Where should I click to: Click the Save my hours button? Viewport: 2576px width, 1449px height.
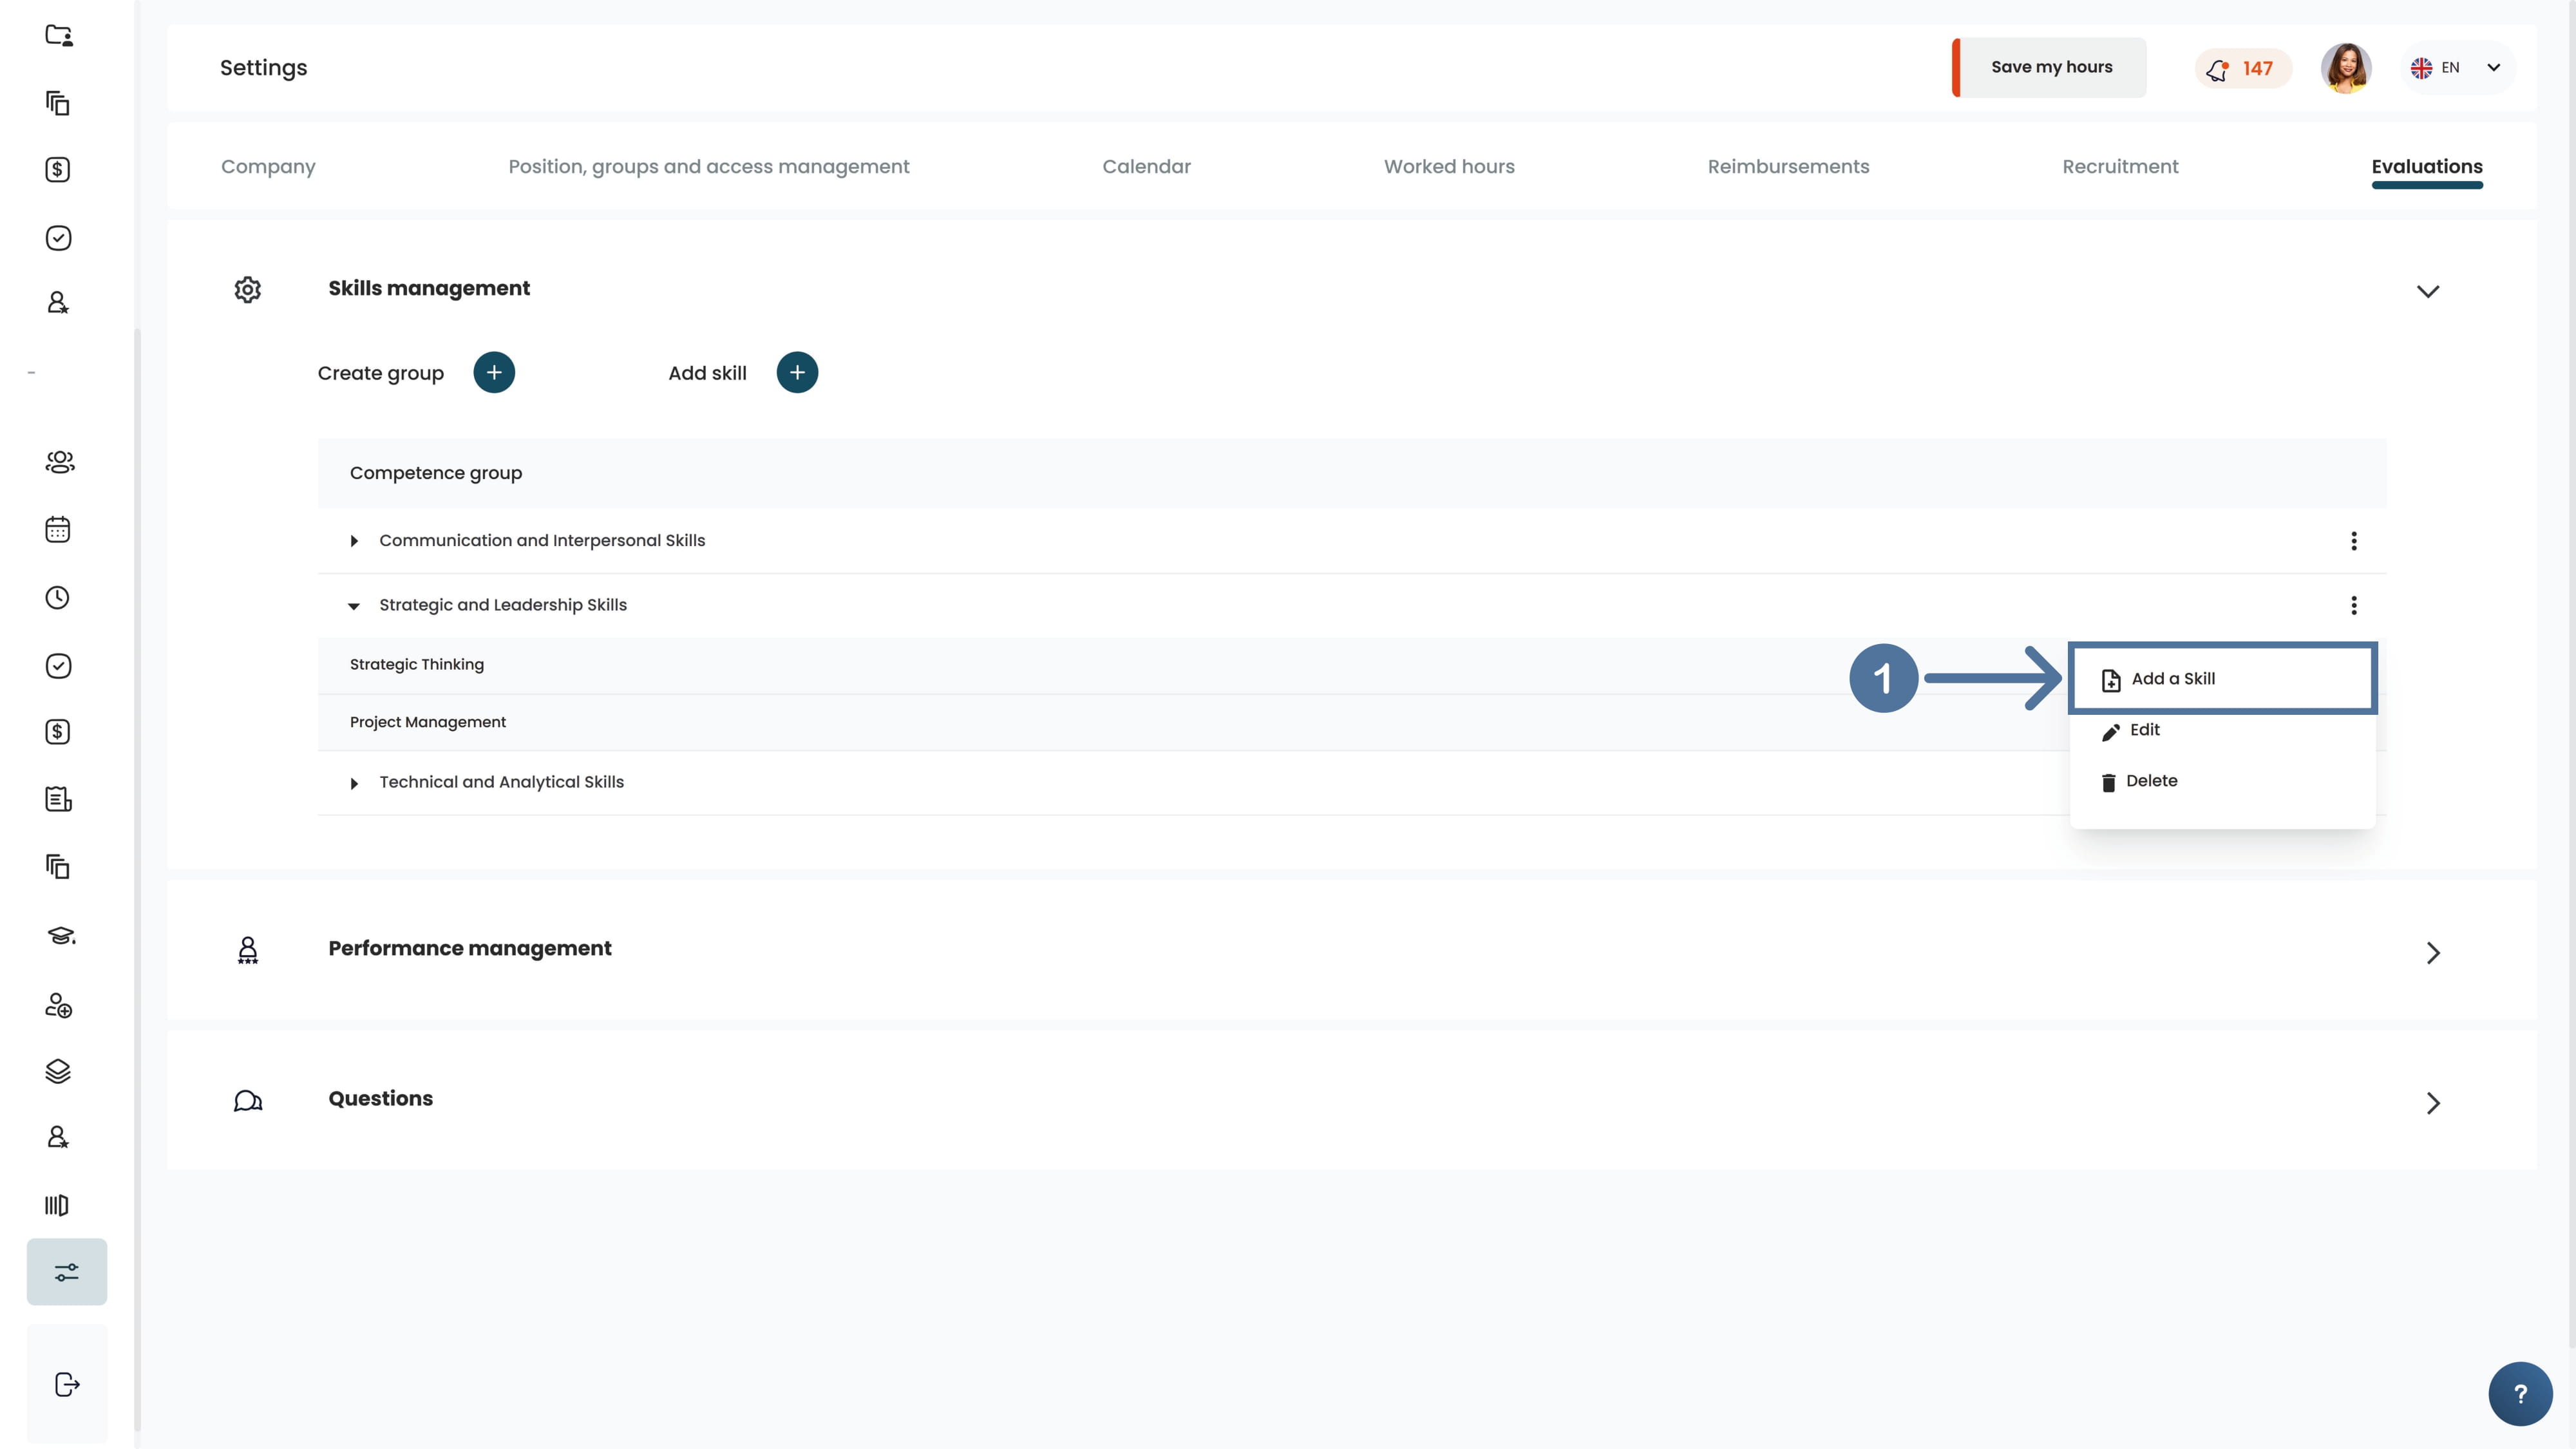coord(2049,67)
